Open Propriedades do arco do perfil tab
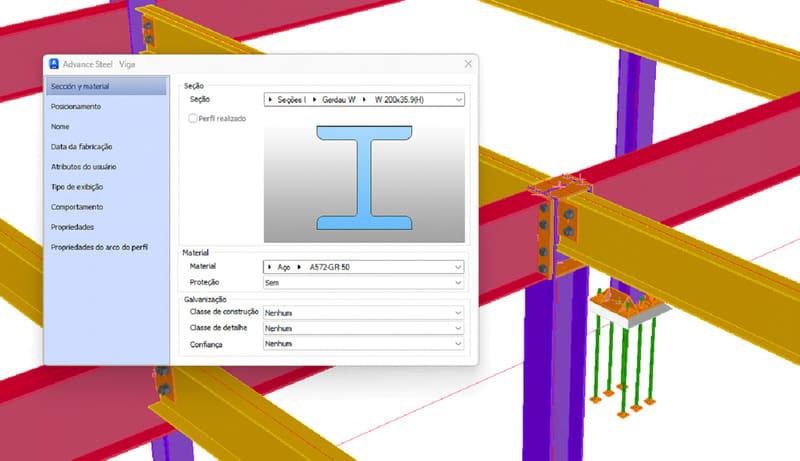This screenshot has width=800, height=461. pos(99,247)
